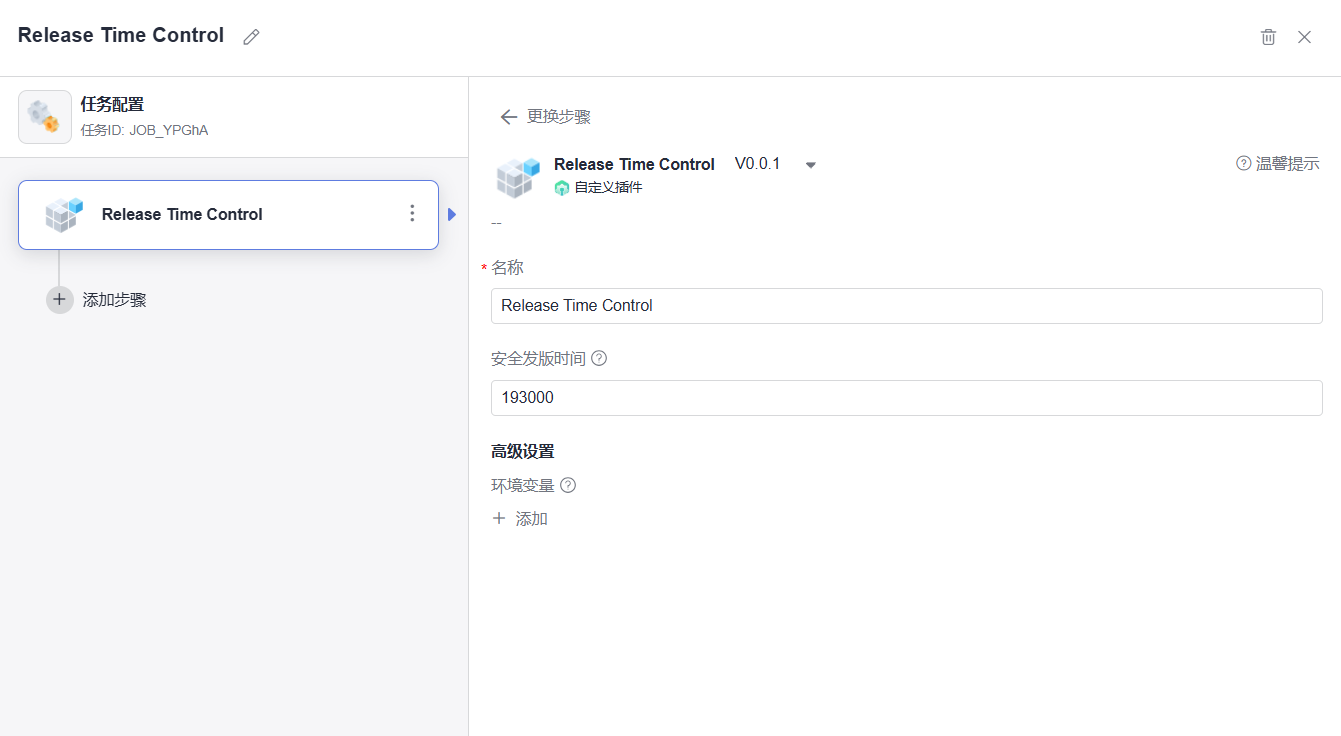The width and height of the screenshot is (1341, 736).
Task: Click the 自定义插件 tag
Action: pos(600,188)
